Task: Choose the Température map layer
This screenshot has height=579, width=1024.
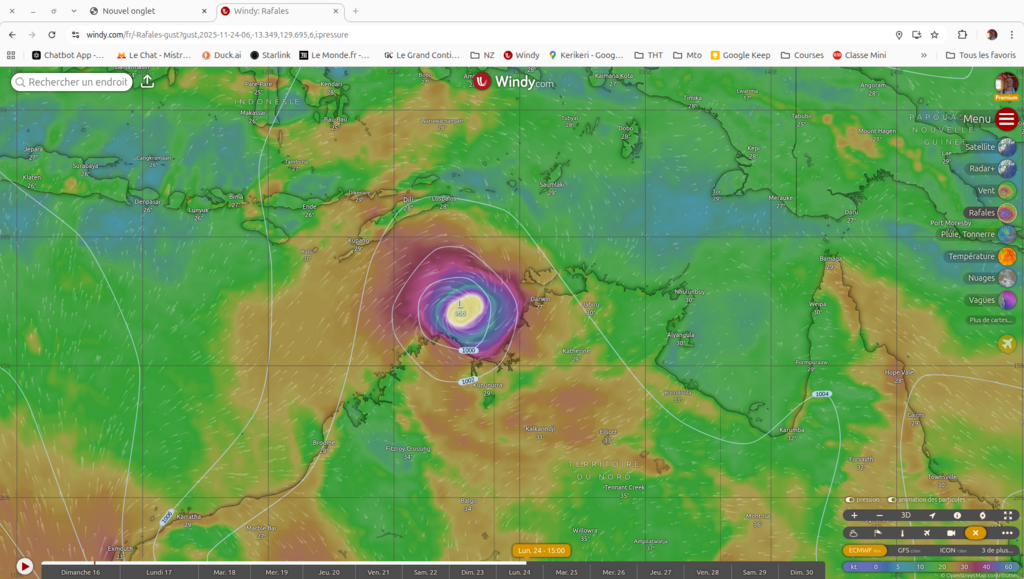Action: pyautogui.click(x=1006, y=256)
